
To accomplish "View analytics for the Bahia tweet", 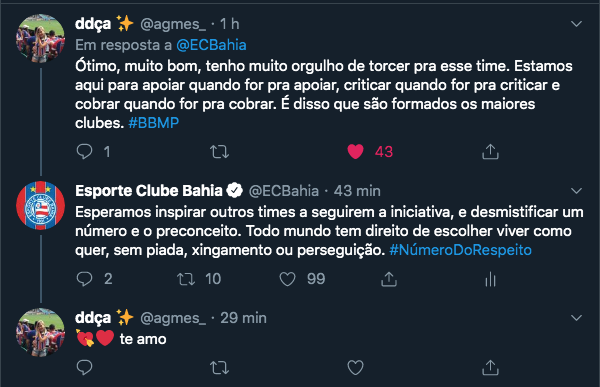I will (x=490, y=279).
